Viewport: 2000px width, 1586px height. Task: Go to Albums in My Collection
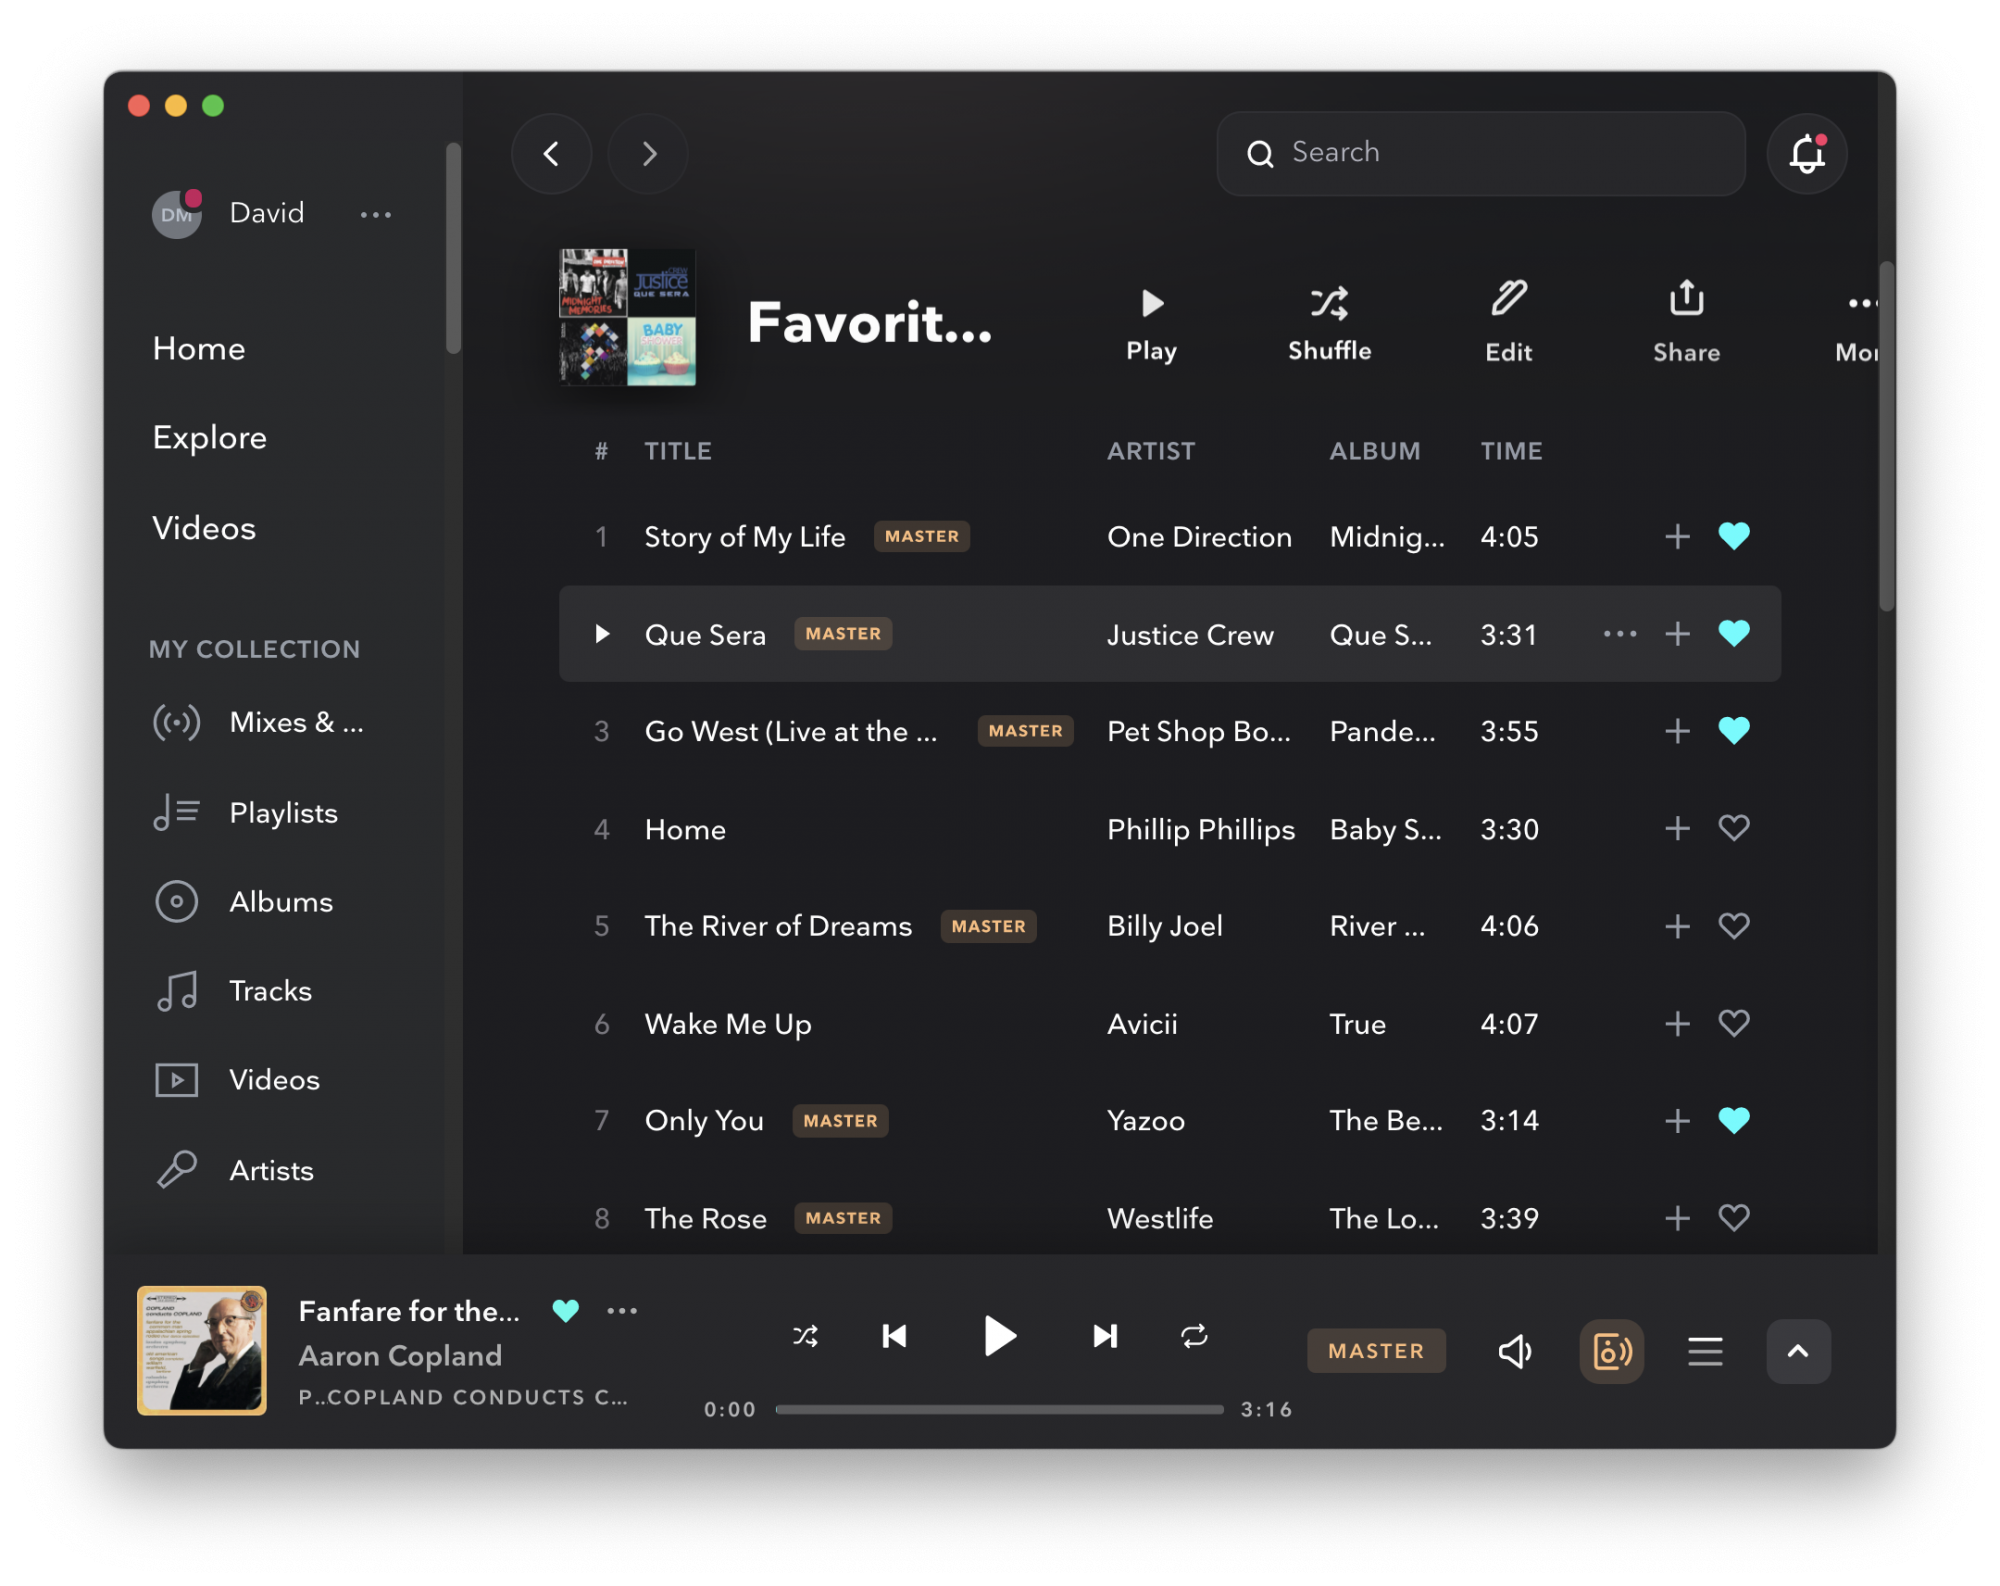pyautogui.click(x=280, y=902)
